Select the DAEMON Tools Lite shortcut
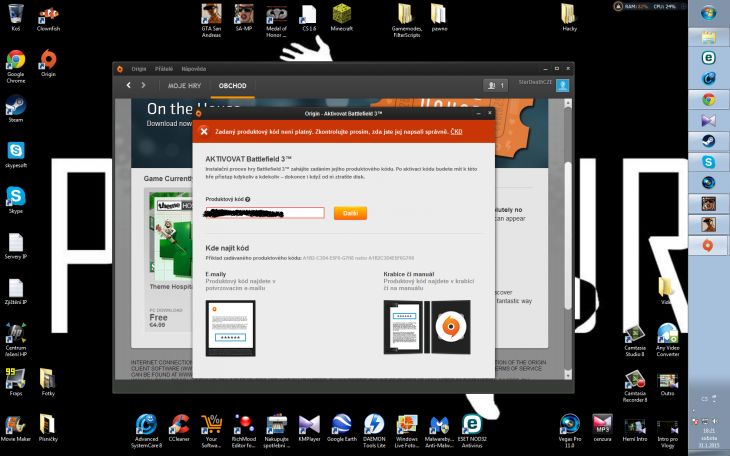The width and height of the screenshot is (730, 456). [x=374, y=430]
